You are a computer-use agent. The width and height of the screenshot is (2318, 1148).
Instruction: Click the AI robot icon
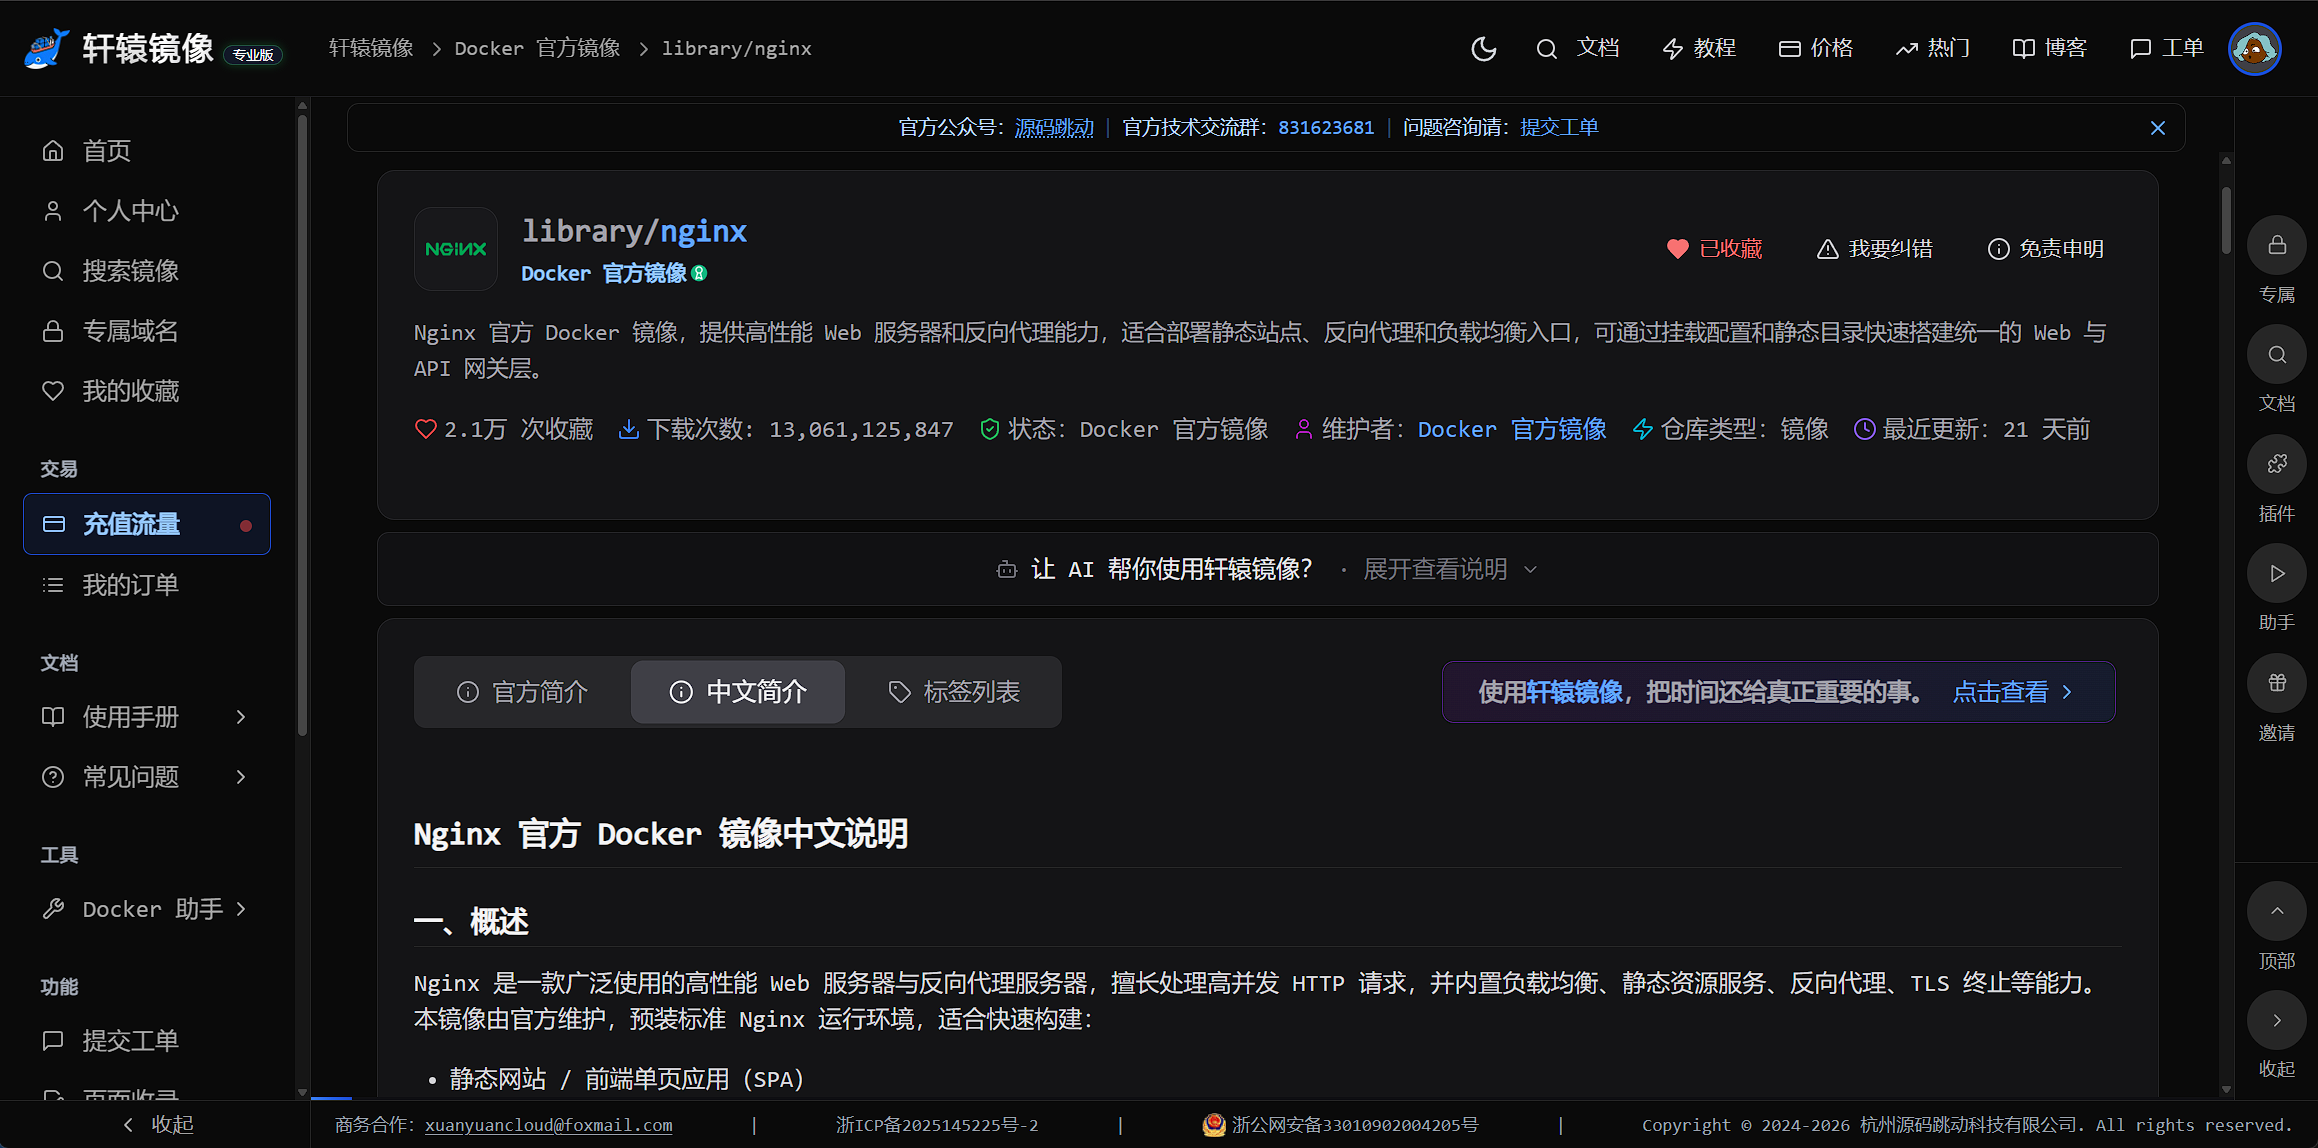(1007, 569)
